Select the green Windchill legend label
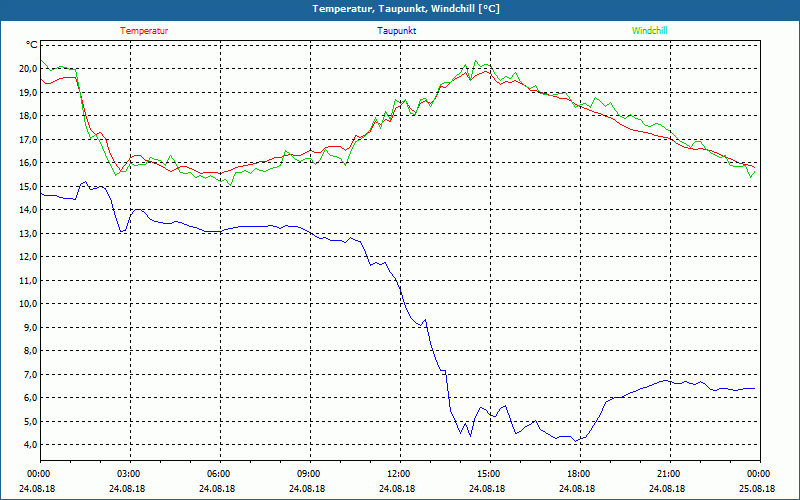This screenshot has height=500, width=800. pos(649,31)
